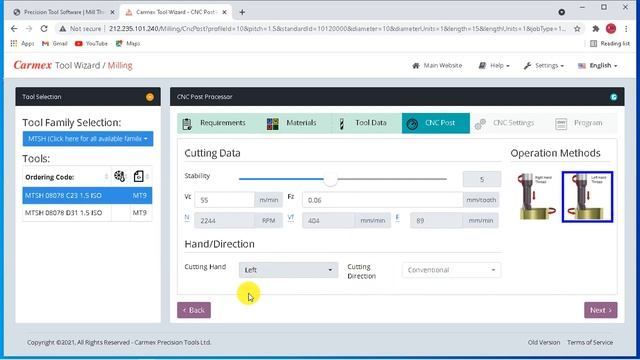Close the Carmex Tool Wizard browser tab

pyautogui.click(x=224, y=12)
